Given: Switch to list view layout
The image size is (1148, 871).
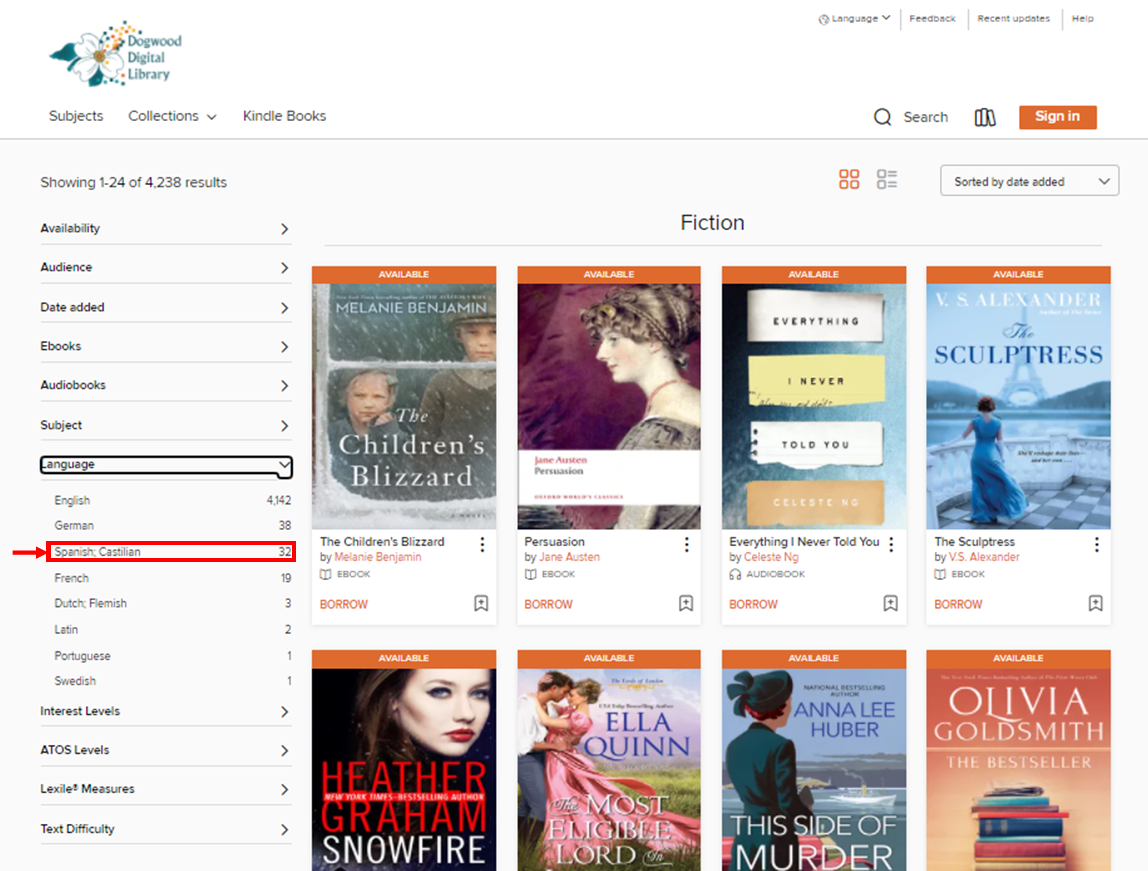Looking at the screenshot, I should 887,180.
